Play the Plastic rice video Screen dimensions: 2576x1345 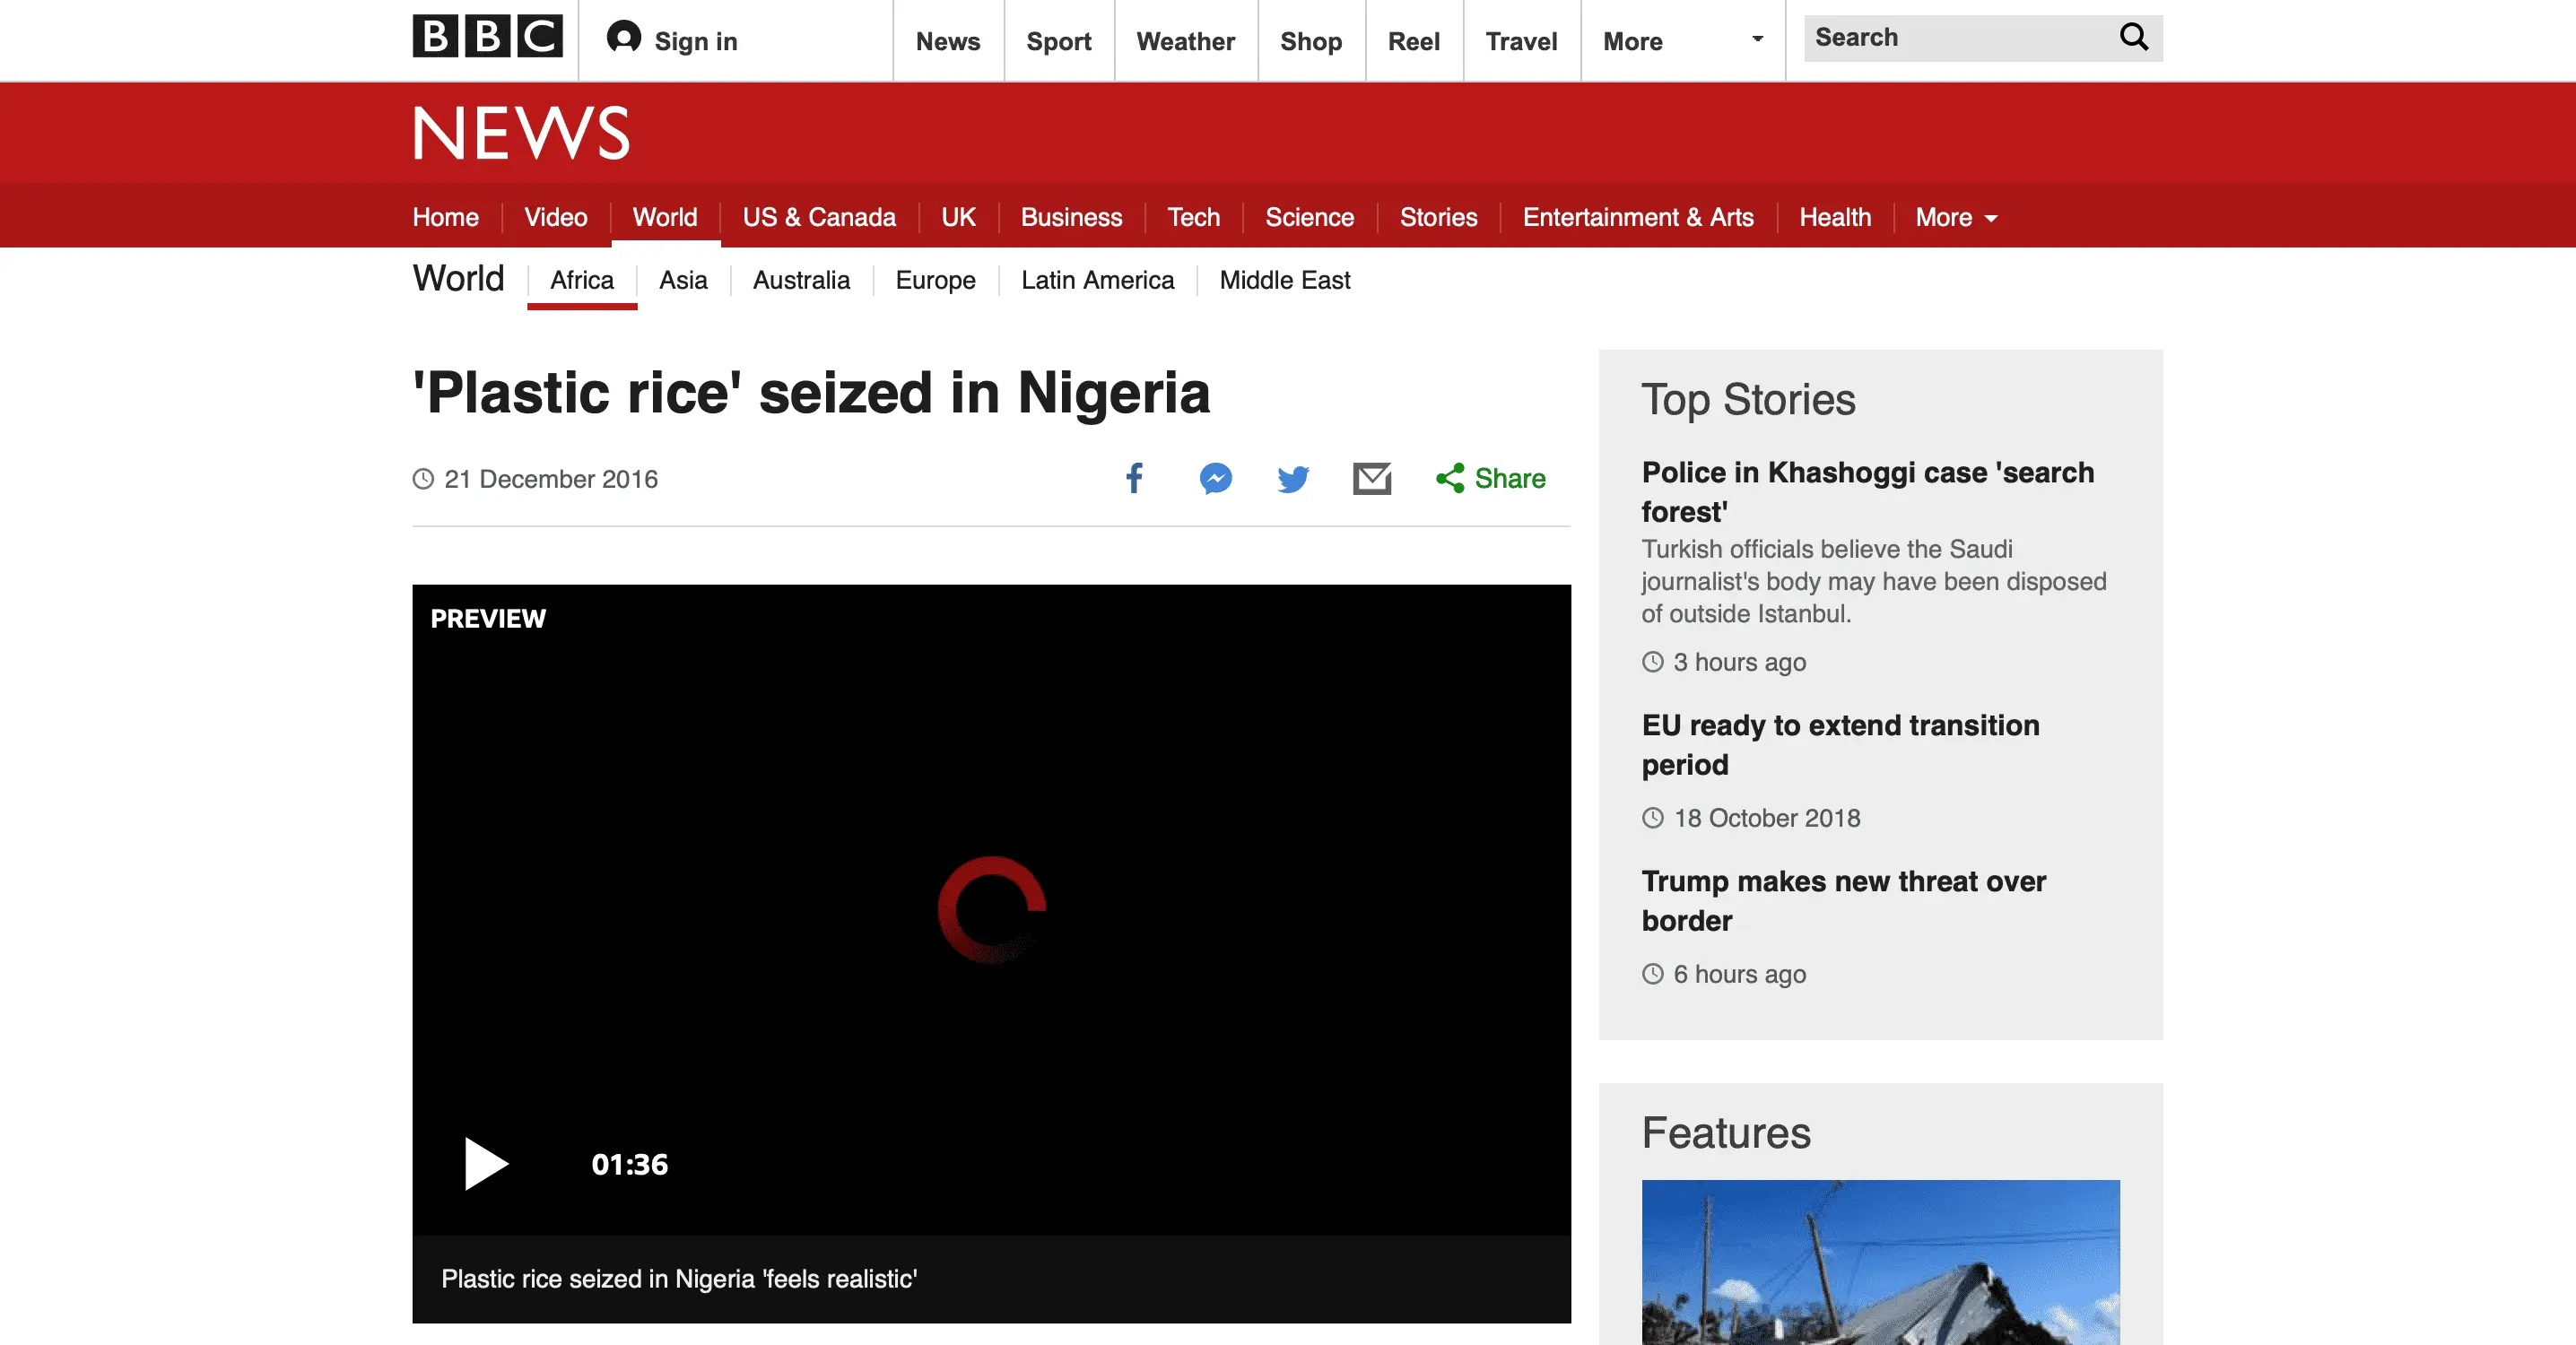pos(486,1163)
